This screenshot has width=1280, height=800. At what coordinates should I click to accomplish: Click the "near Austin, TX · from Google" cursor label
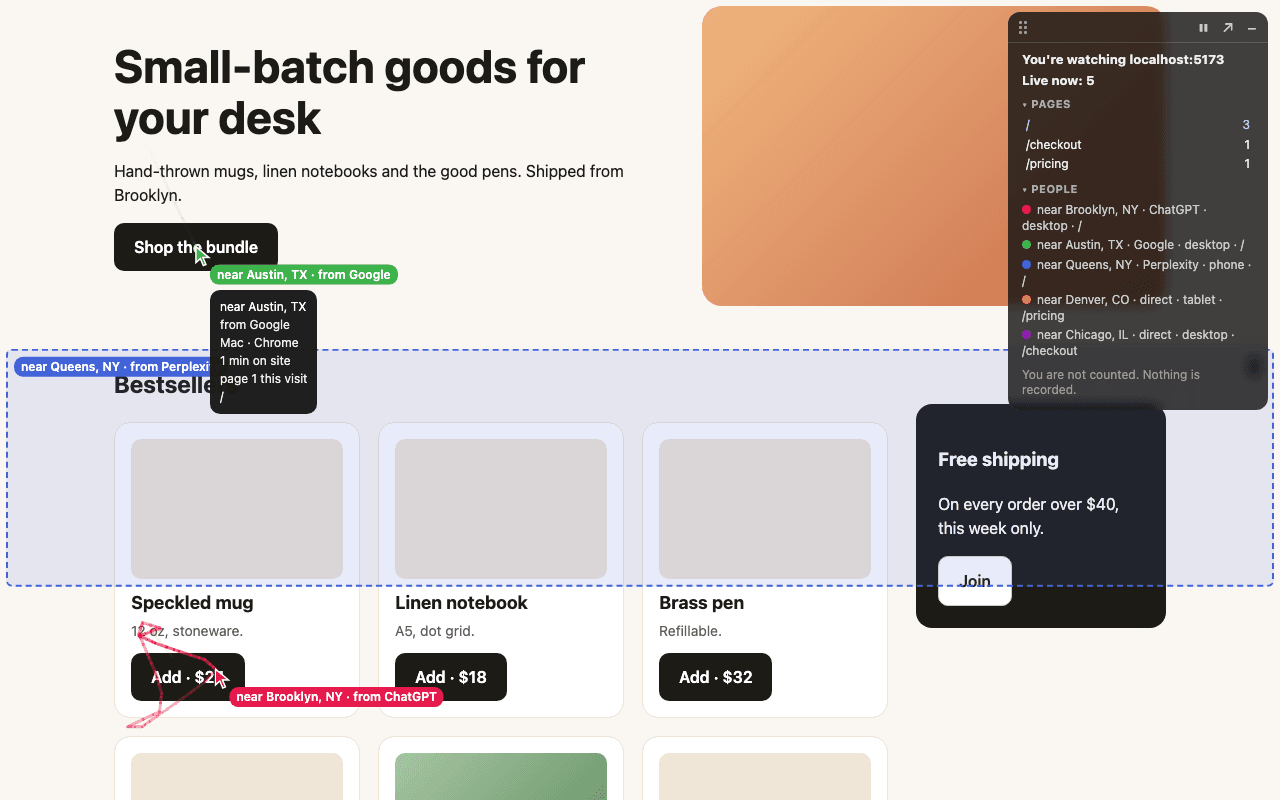[x=304, y=275]
